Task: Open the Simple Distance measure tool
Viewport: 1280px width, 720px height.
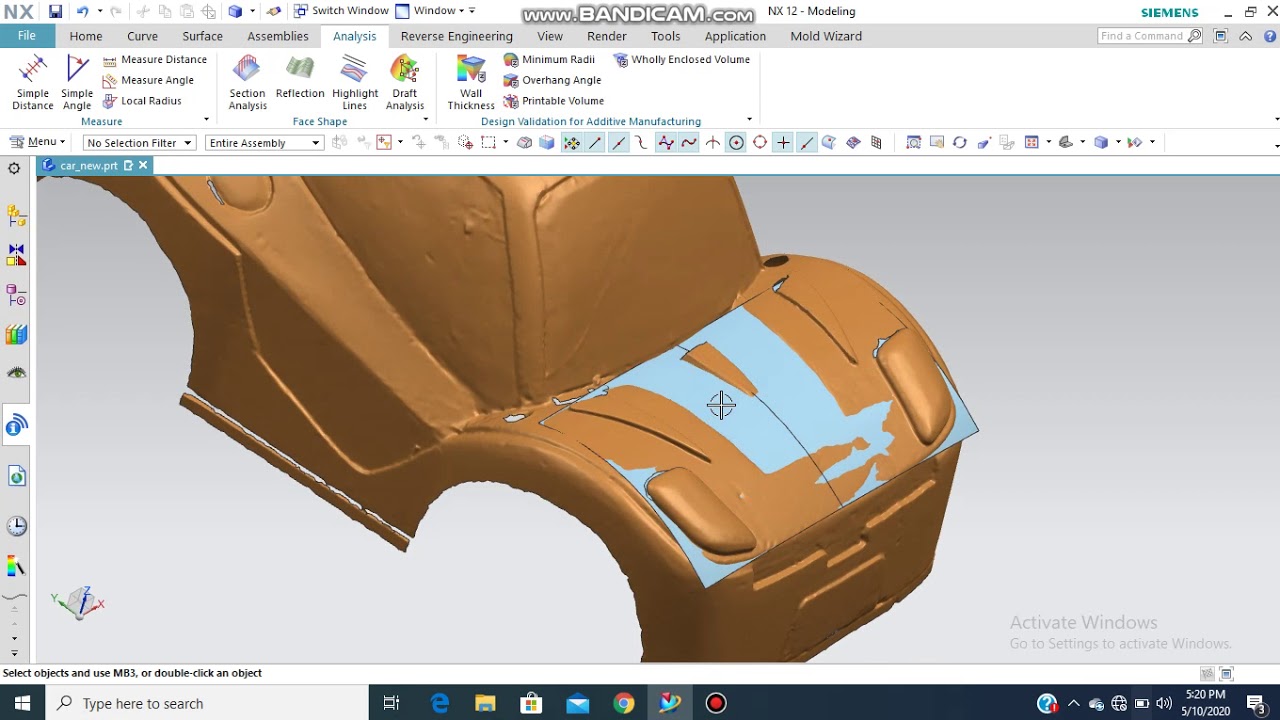Action: 32,82
